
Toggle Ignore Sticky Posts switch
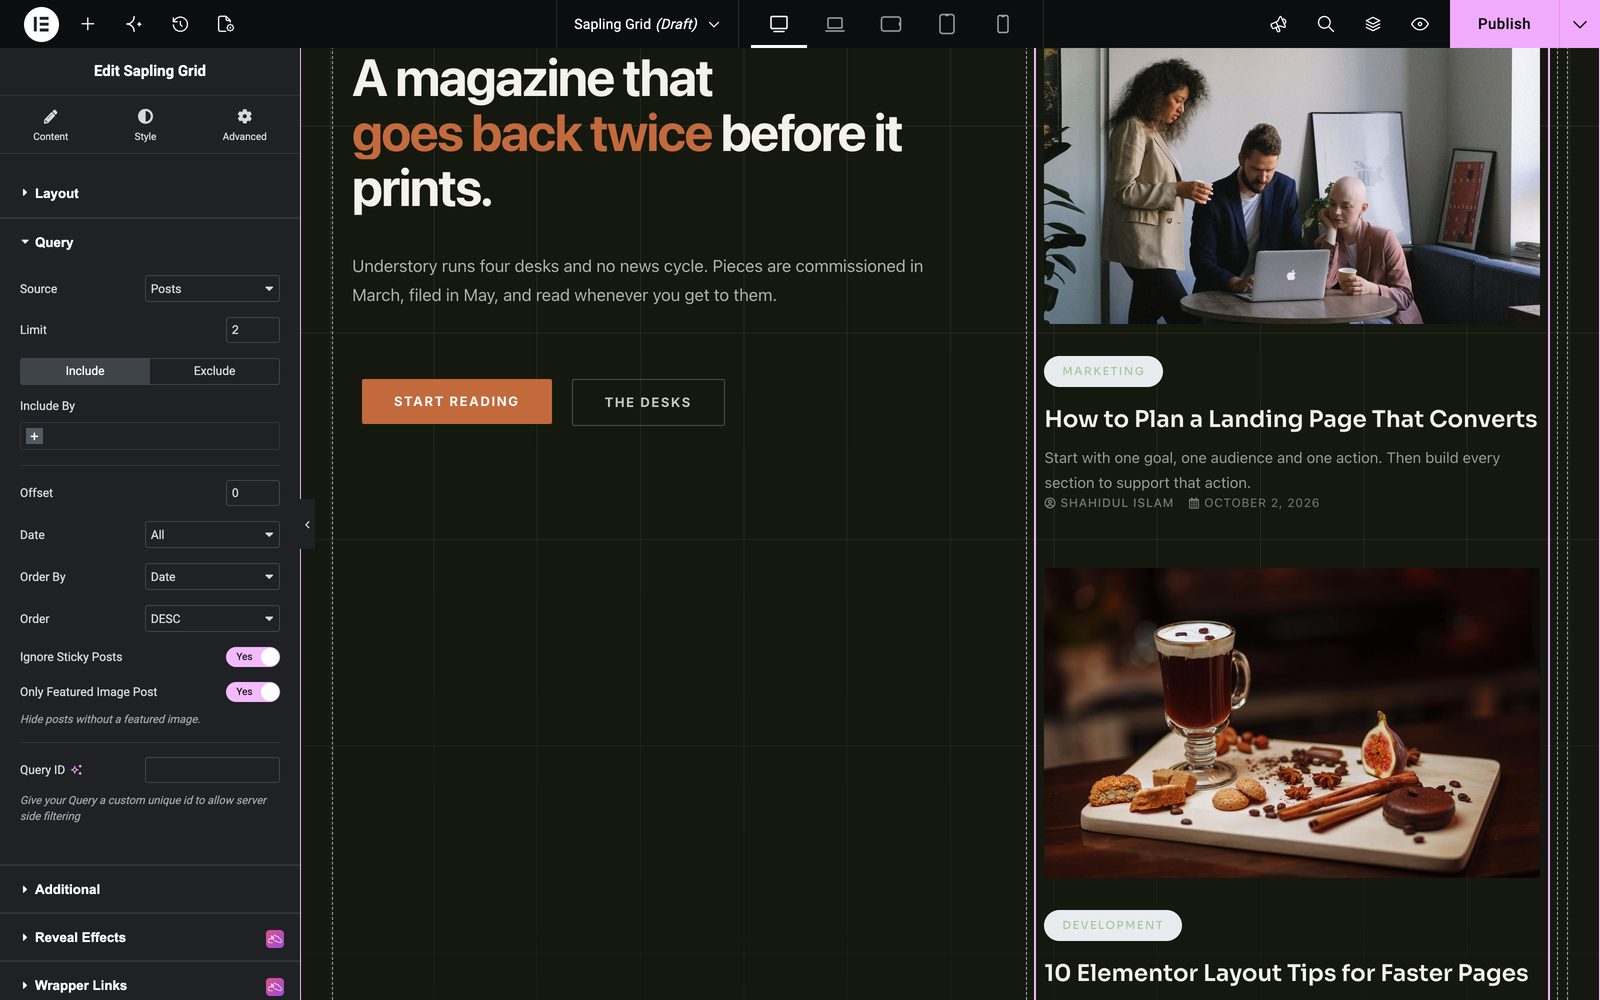point(253,657)
